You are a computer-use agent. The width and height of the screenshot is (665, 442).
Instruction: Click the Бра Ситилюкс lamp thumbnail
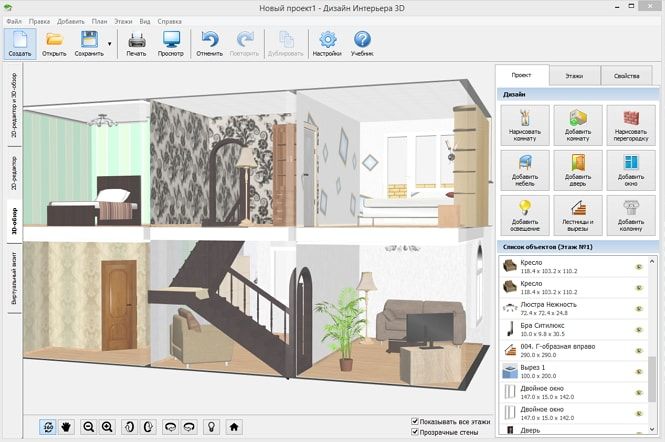(509, 330)
